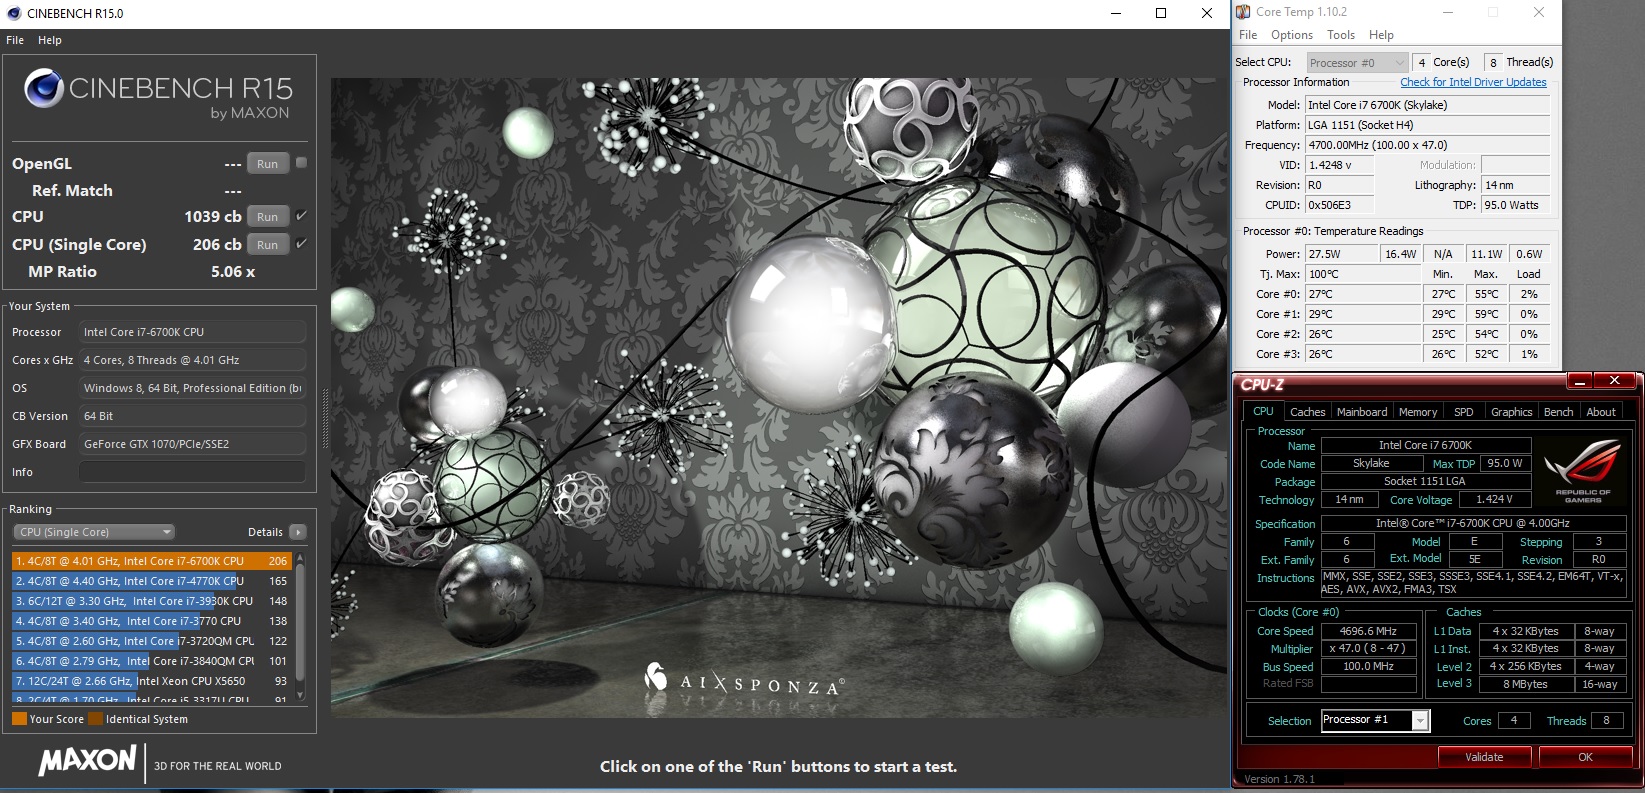The image size is (1645, 793).
Task: Minimize the Core Temp window
Action: click(1447, 12)
